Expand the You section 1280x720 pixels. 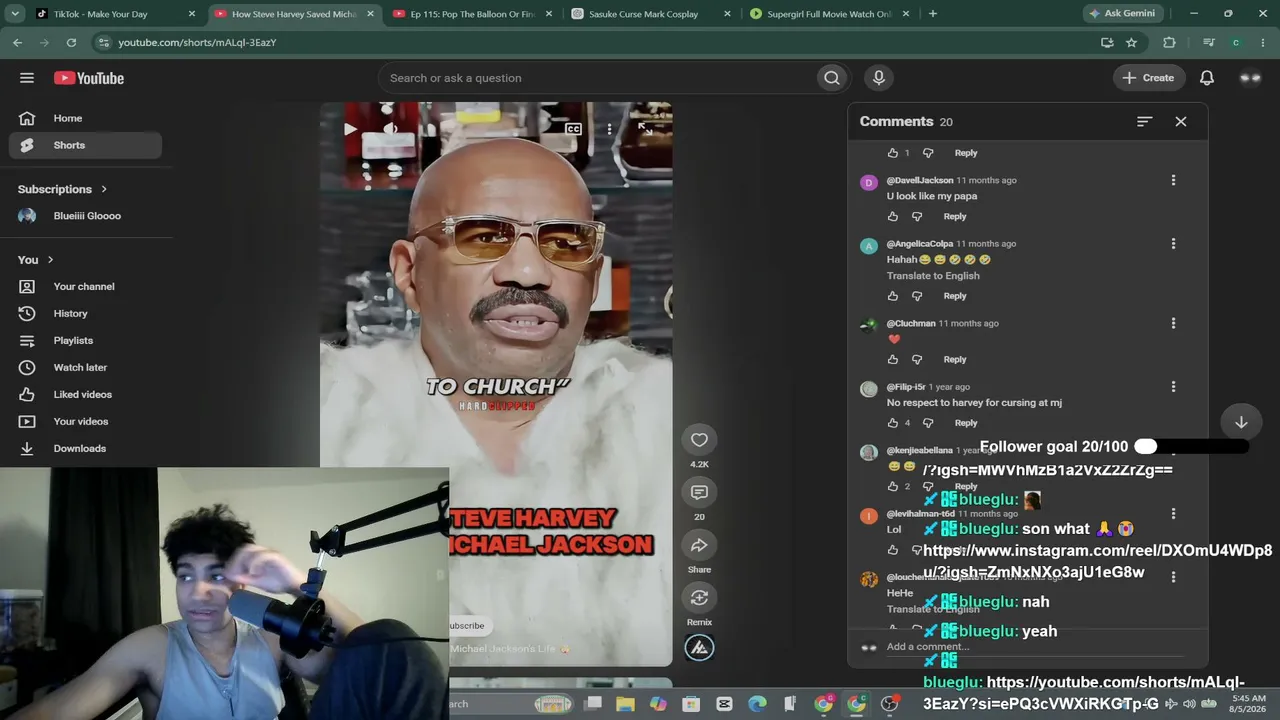point(36,260)
